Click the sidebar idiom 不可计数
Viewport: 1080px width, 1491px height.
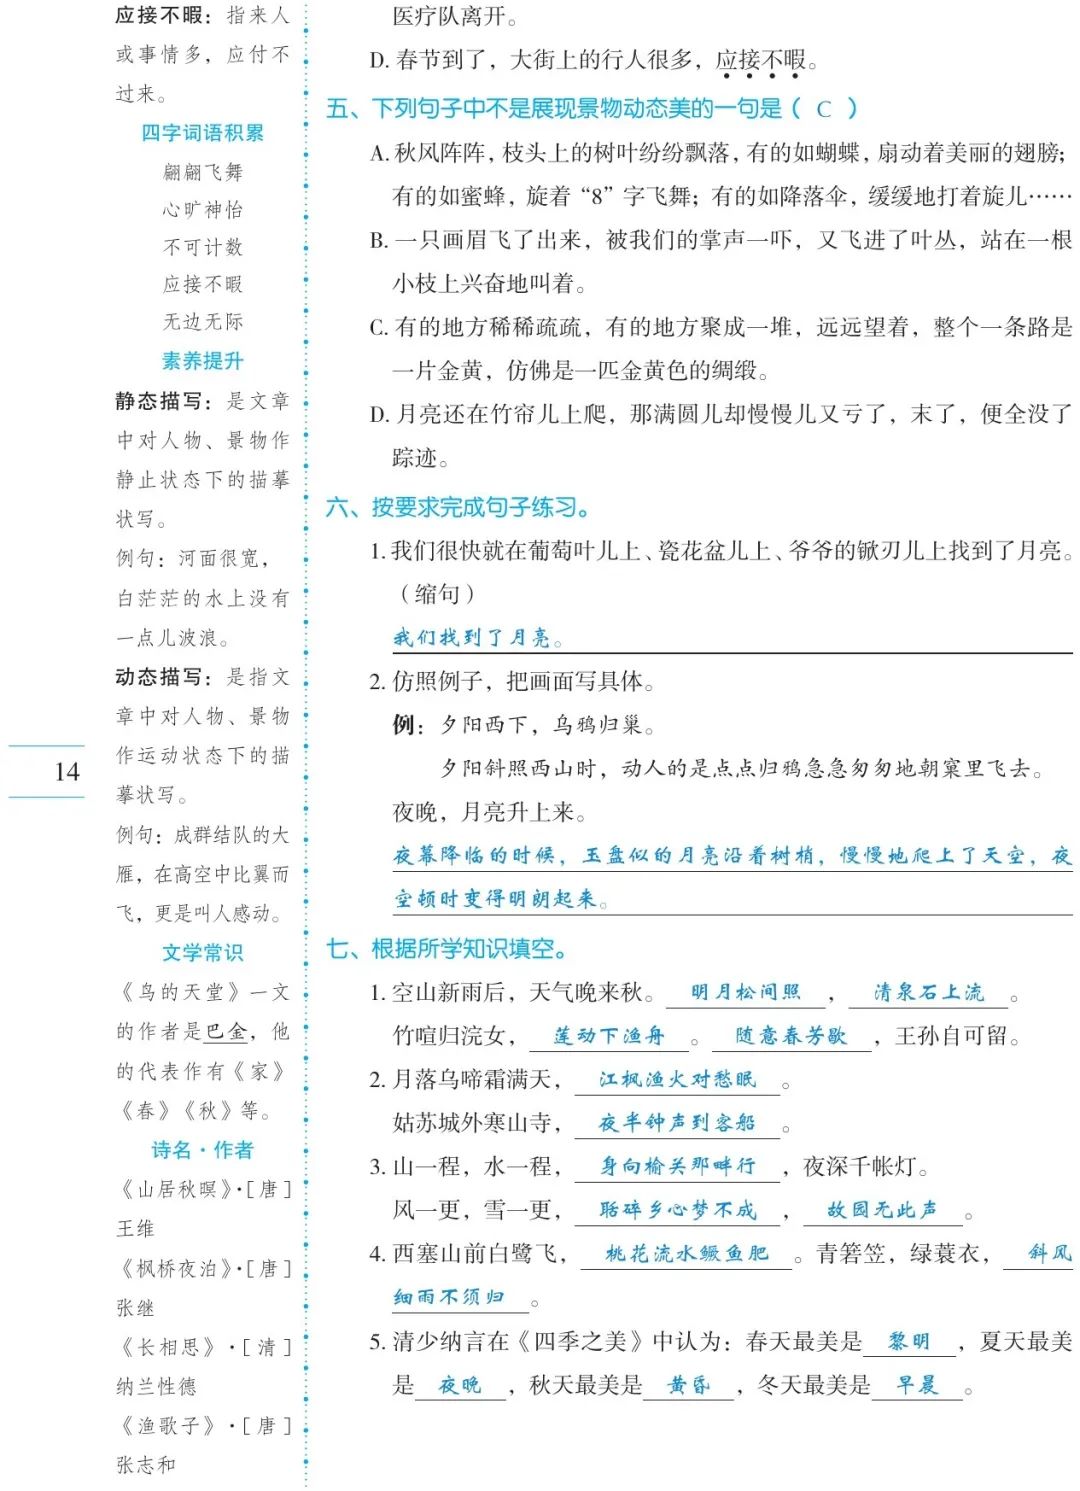[x=203, y=247]
